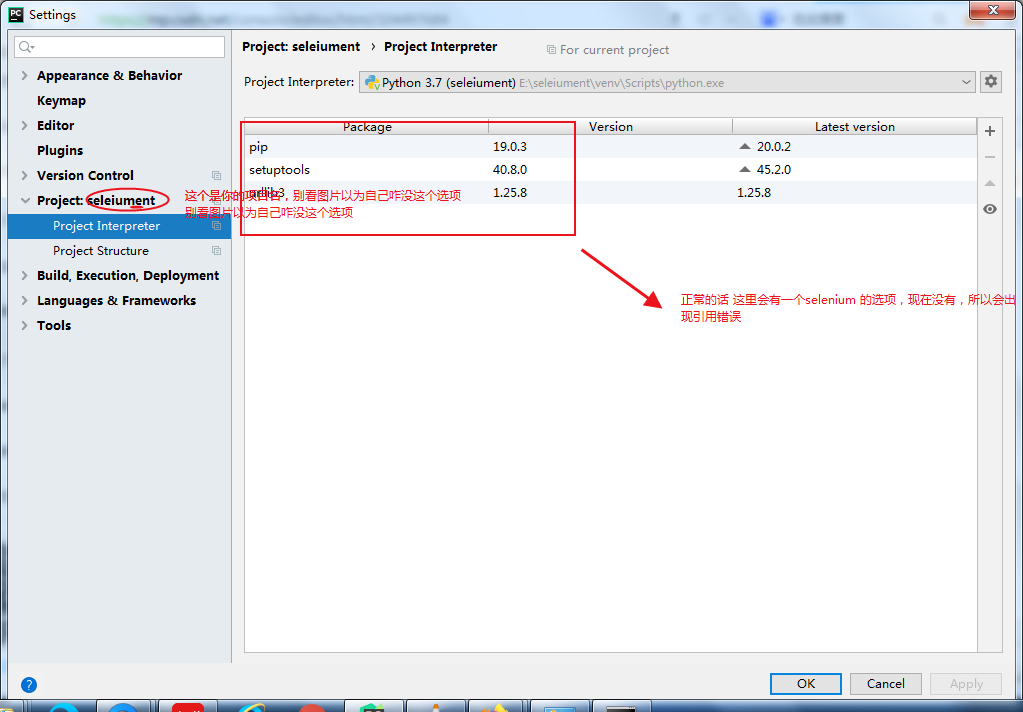The width and height of the screenshot is (1023, 712).
Task: Open the Project Interpreter dropdown list
Action: coord(966,82)
